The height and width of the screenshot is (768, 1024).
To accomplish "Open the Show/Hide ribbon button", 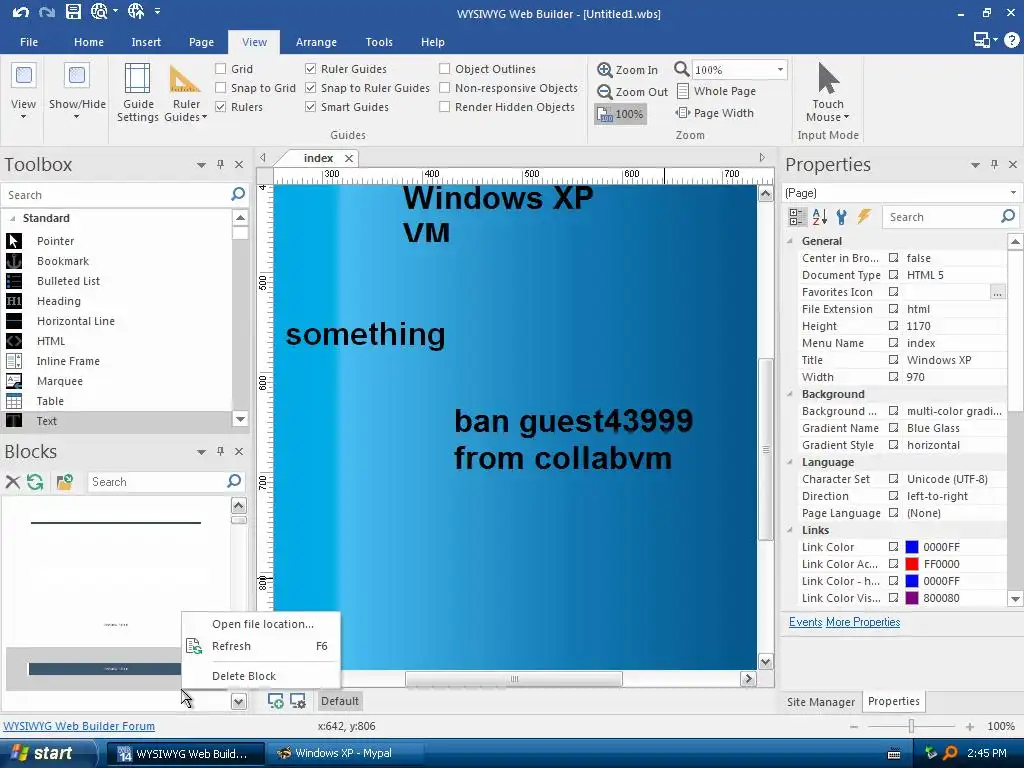I will (x=77, y=91).
